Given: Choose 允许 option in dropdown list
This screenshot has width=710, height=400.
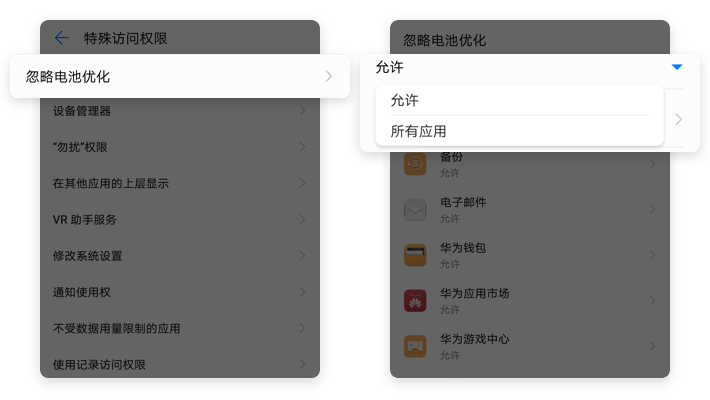Looking at the screenshot, I should (519, 100).
